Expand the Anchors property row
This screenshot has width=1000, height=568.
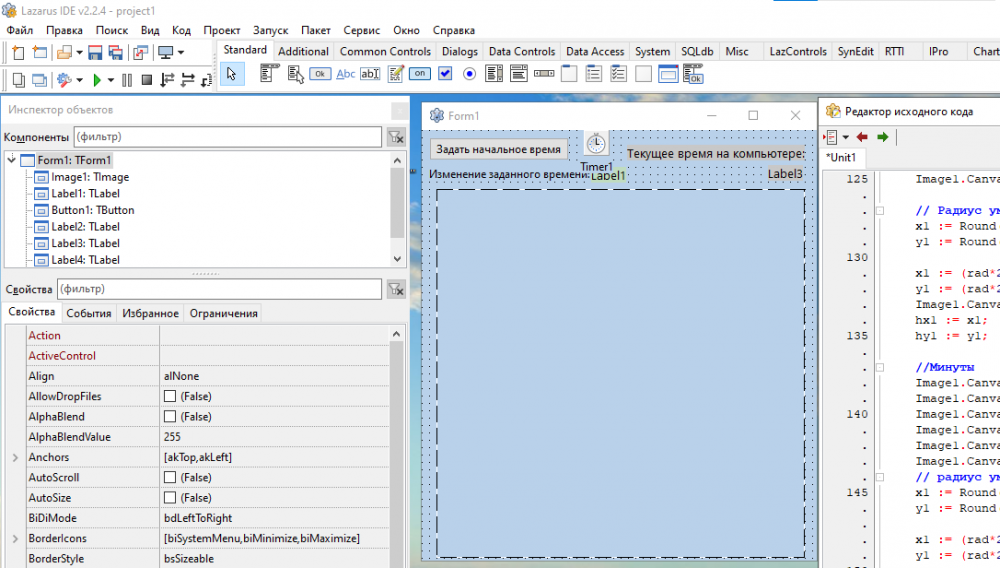pos(14,457)
